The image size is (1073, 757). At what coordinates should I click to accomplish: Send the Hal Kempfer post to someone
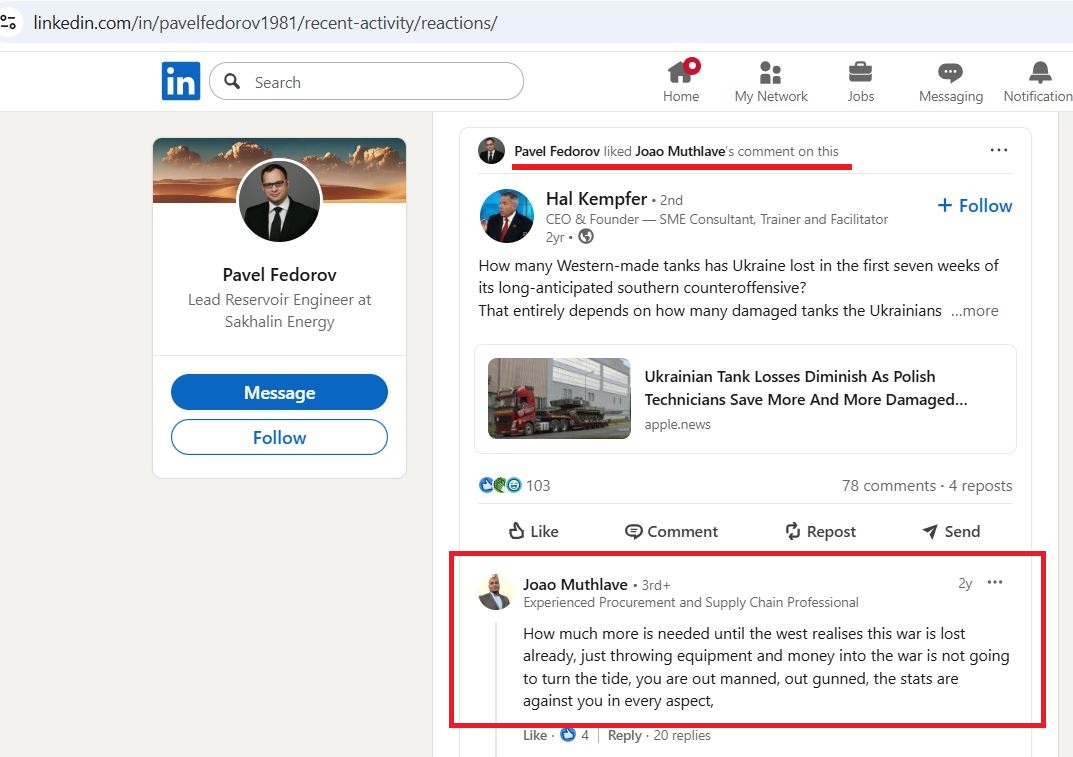949,531
